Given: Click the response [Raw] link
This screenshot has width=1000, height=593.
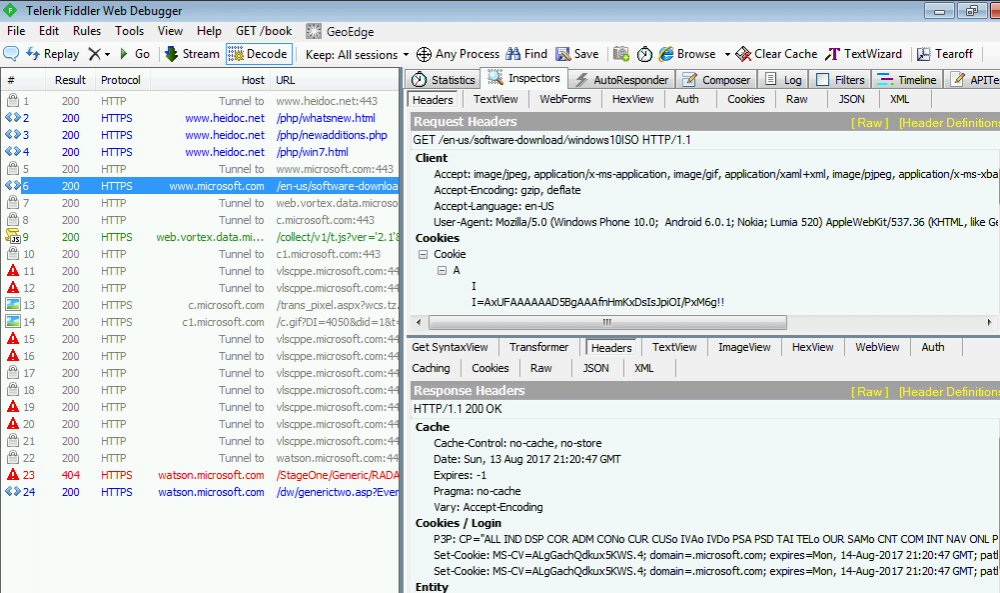Looking at the screenshot, I should (x=868, y=392).
